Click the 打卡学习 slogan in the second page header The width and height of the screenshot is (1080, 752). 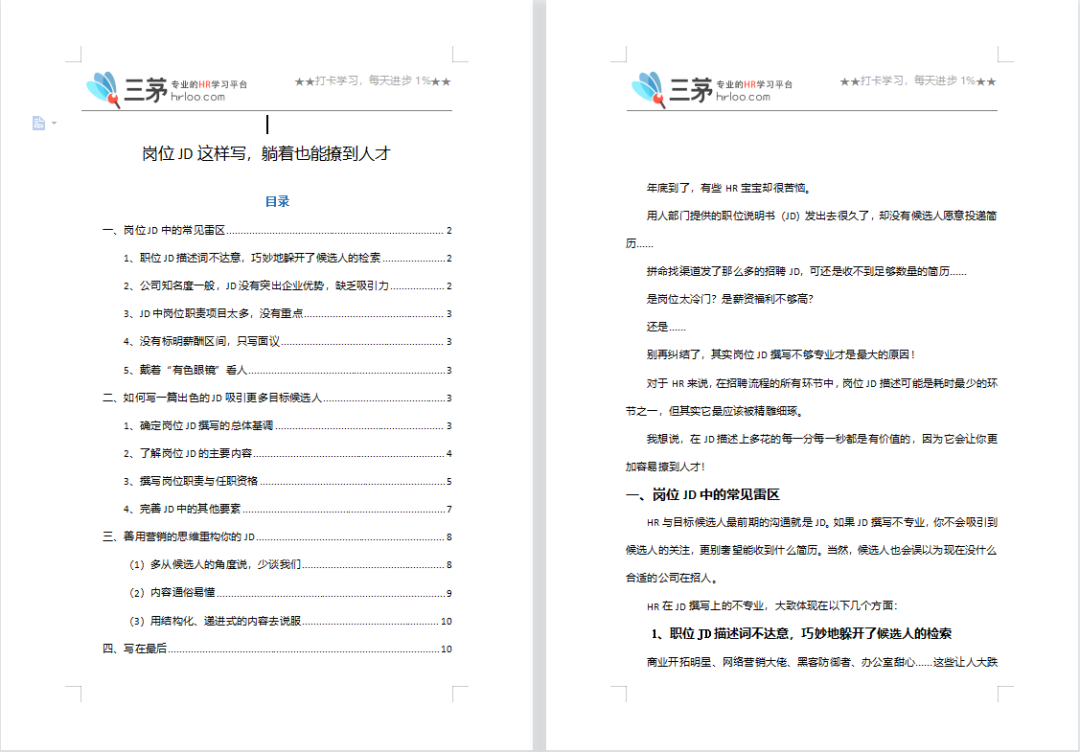coord(917,81)
